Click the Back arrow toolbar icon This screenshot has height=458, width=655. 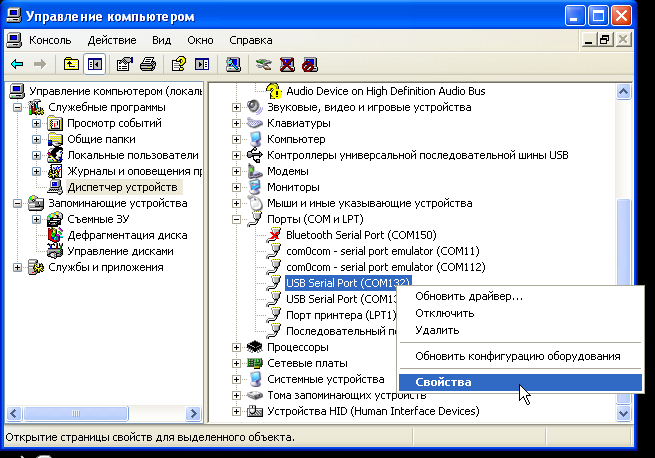(x=17, y=65)
